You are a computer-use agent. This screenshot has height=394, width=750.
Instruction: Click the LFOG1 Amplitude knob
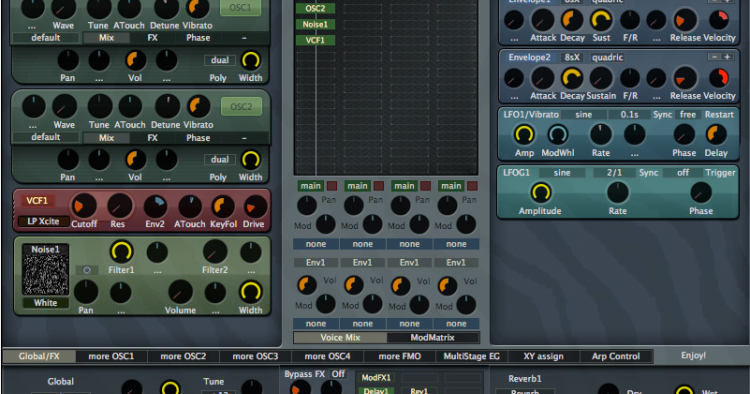[x=540, y=193]
